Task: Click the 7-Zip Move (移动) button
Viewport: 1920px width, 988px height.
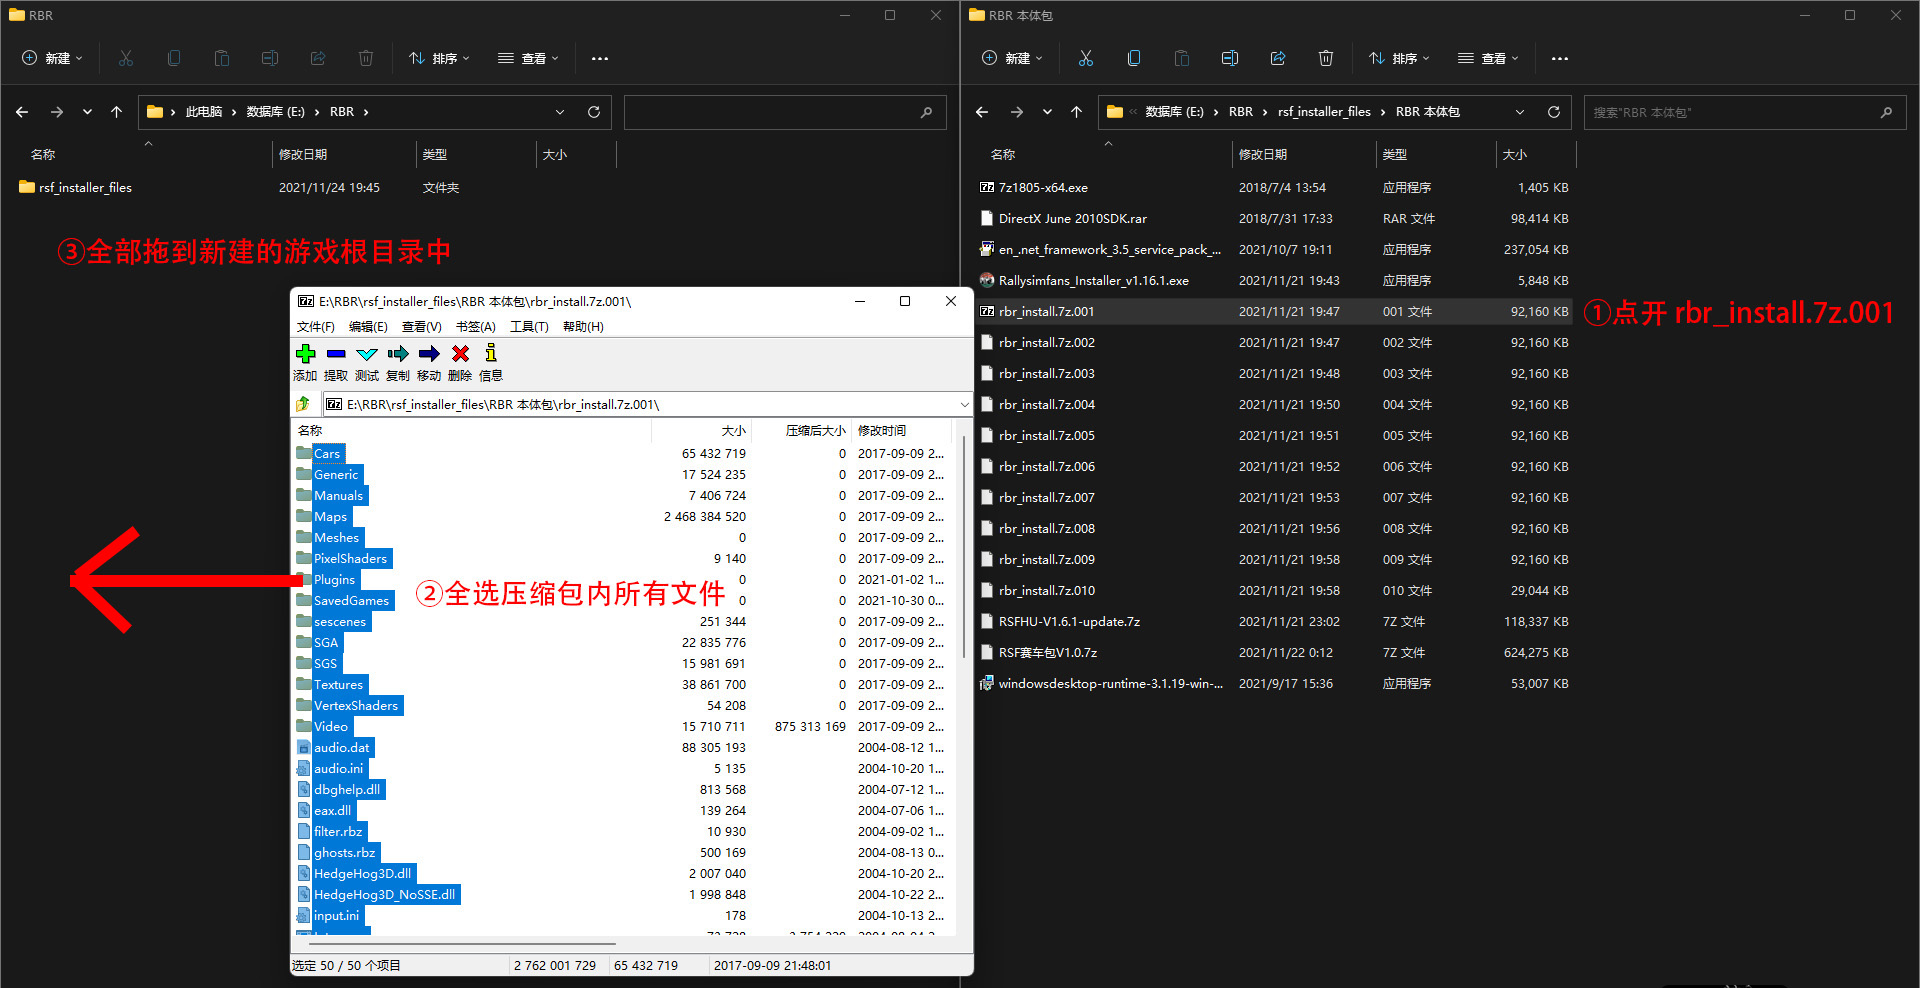Action: pyautogui.click(x=429, y=362)
